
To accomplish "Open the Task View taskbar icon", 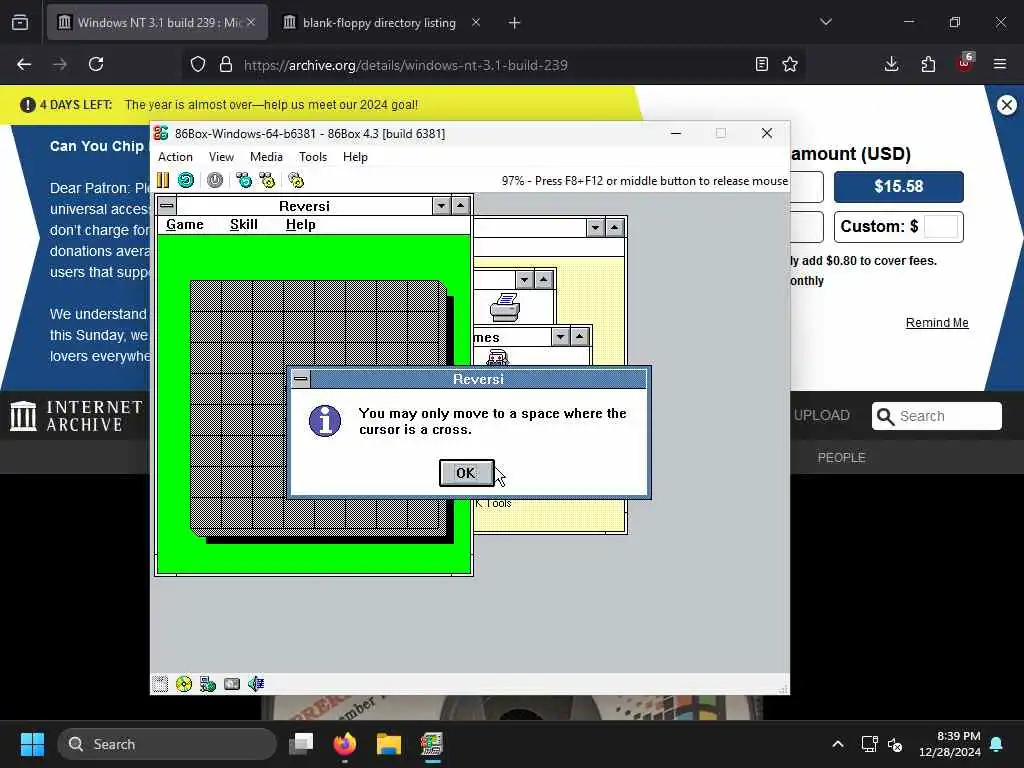I will click(x=301, y=744).
